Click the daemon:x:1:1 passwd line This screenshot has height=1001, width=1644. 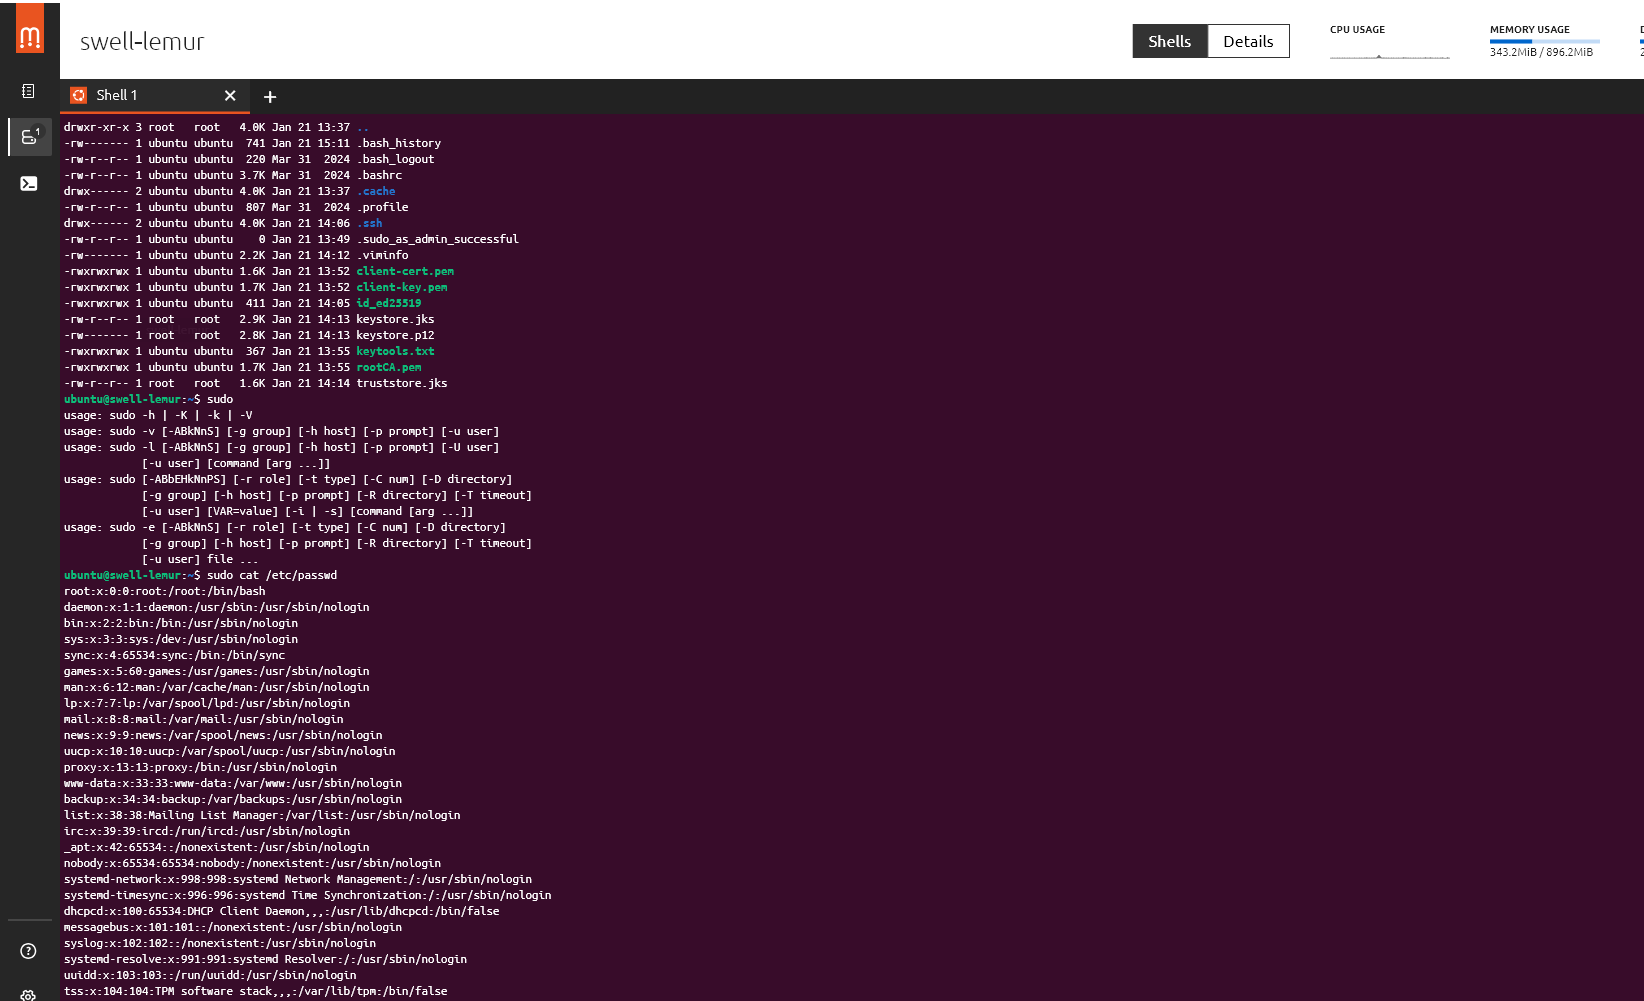(217, 607)
